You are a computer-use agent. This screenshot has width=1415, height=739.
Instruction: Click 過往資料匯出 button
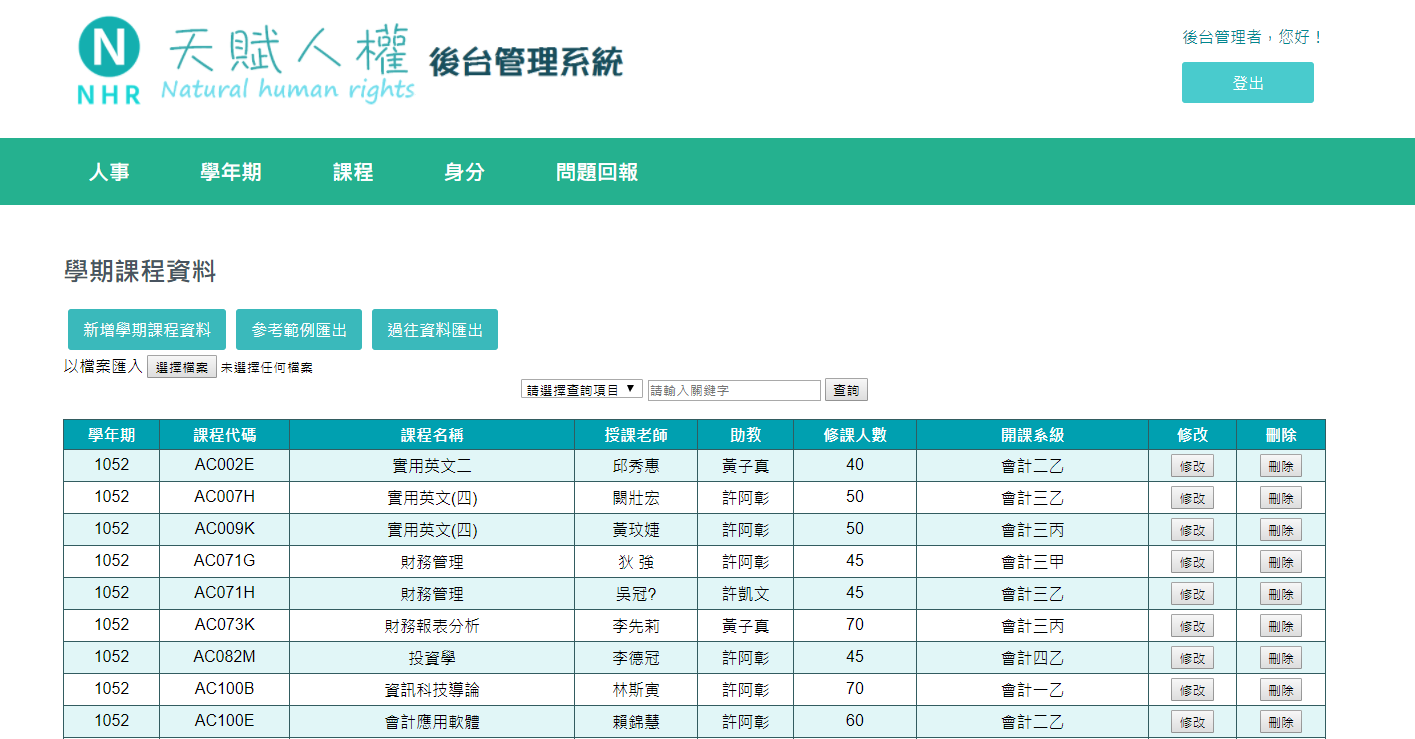click(435, 330)
